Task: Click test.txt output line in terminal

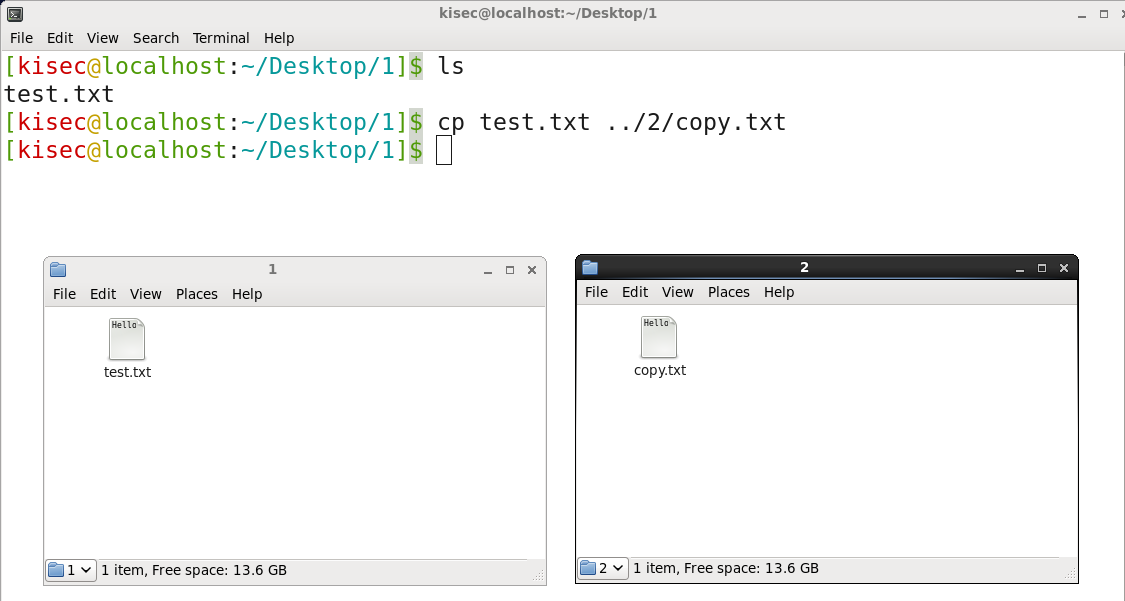Action: click(59, 94)
